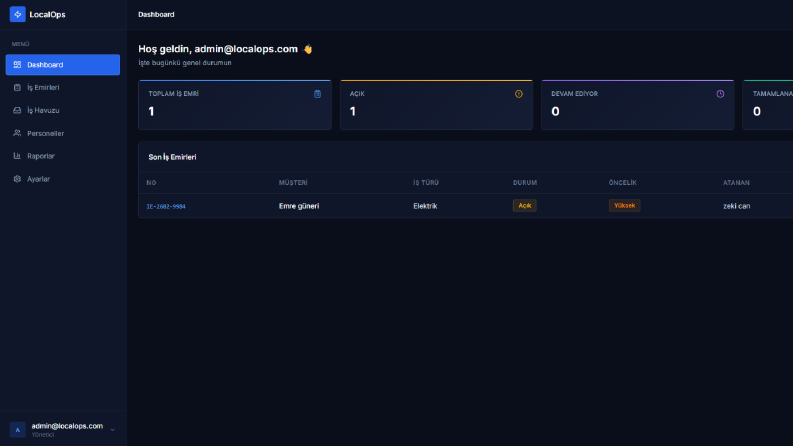Click clock icon on Devam Ediyor card

[720, 94]
